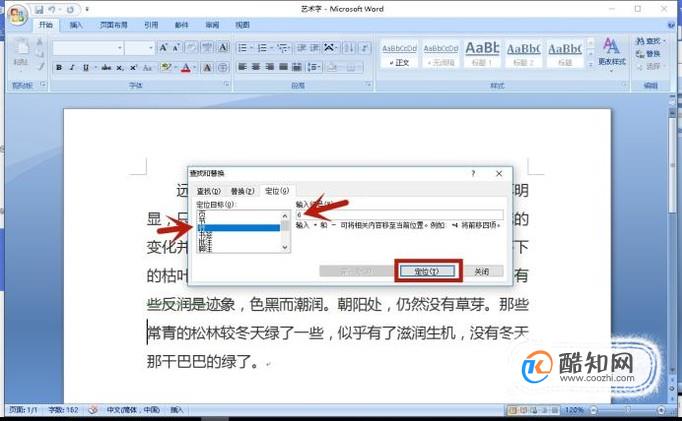682x421 pixels.
Task: Open the round Office button menu
Action: [x=17, y=16]
